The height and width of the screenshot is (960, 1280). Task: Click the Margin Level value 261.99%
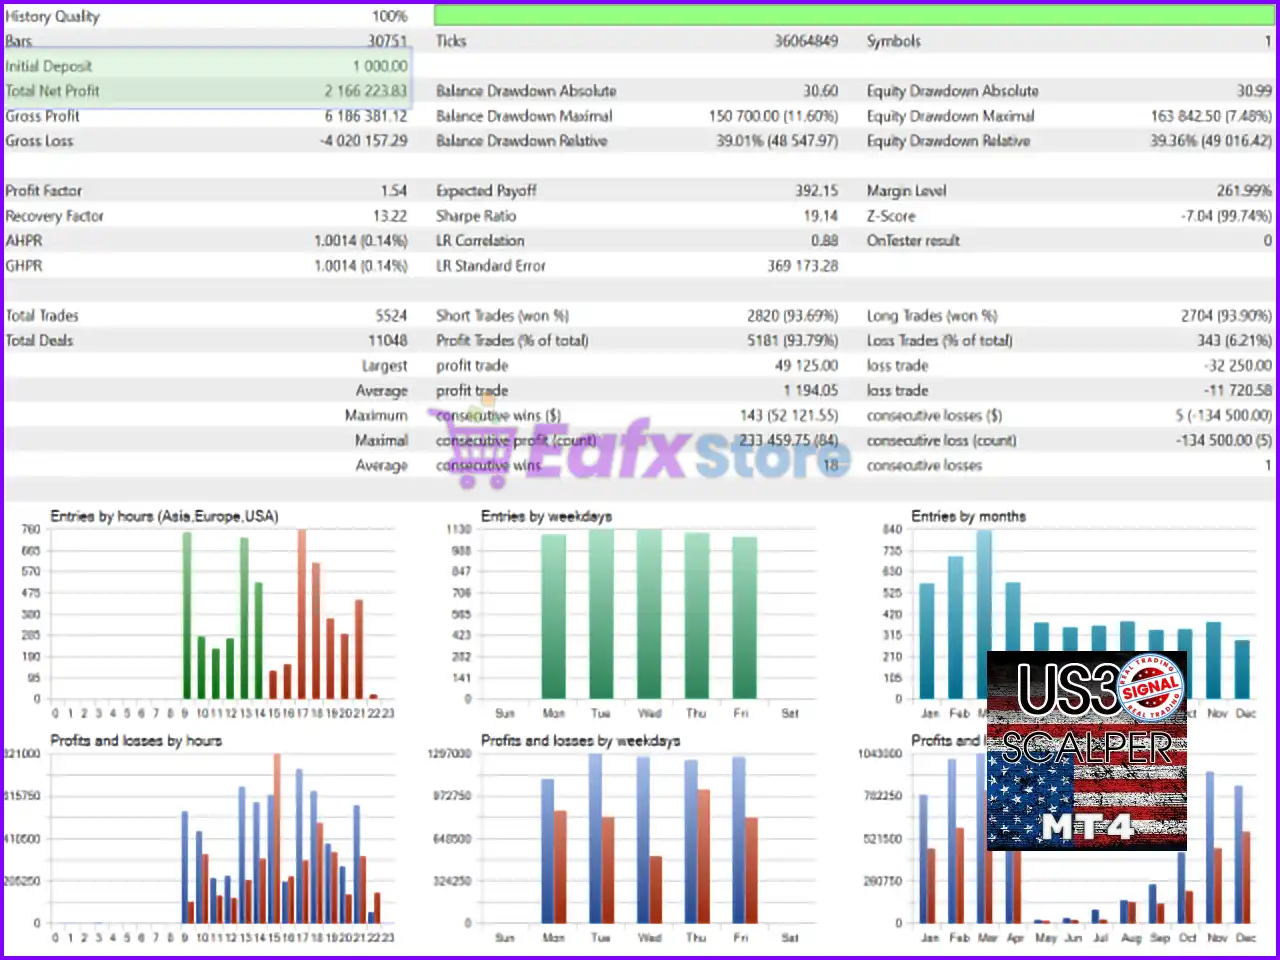pos(1244,191)
